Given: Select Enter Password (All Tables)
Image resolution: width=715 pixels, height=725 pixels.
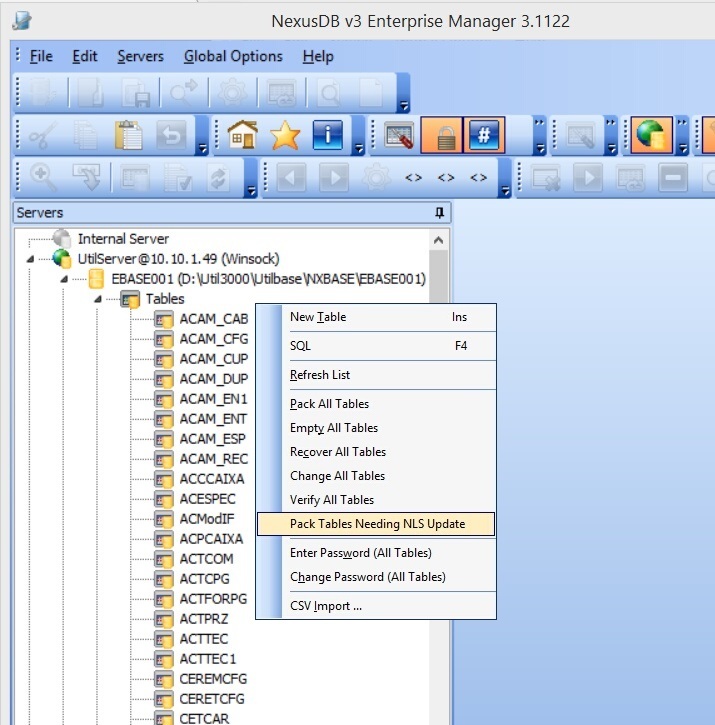Looking at the screenshot, I should (x=376, y=553).
